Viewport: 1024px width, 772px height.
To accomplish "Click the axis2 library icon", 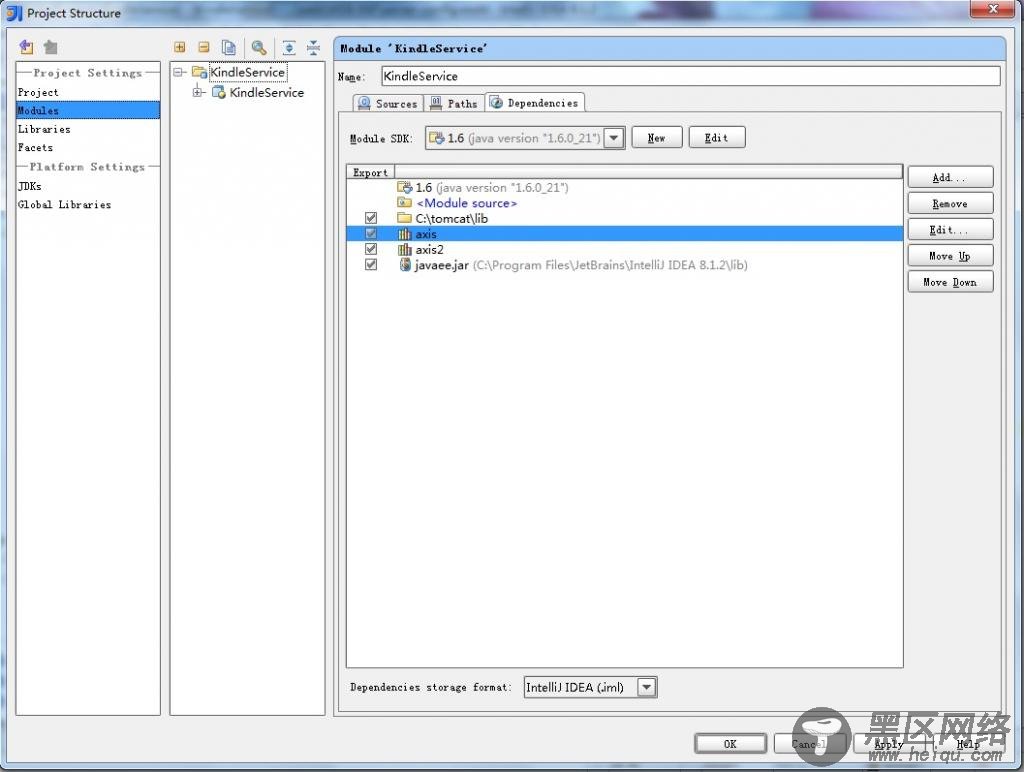I will click(x=405, y=249).
